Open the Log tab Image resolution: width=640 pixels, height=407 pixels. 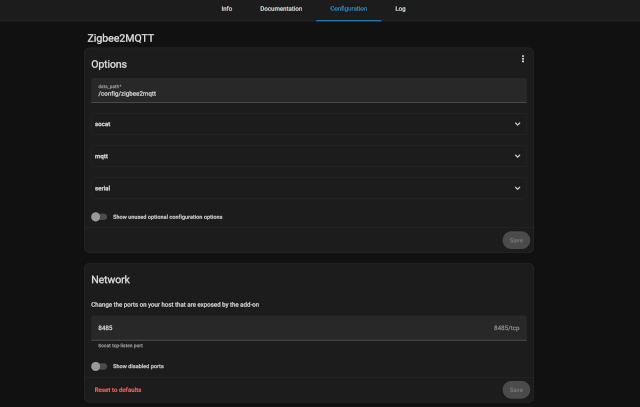click(400, 9)
